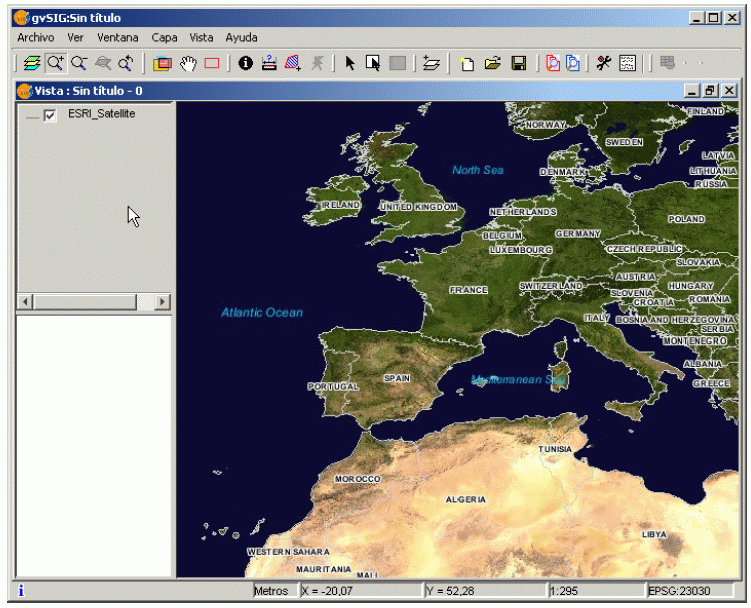Click the Add Layer icon
This screenshot has width=751, height=608.
click(431, 63)
